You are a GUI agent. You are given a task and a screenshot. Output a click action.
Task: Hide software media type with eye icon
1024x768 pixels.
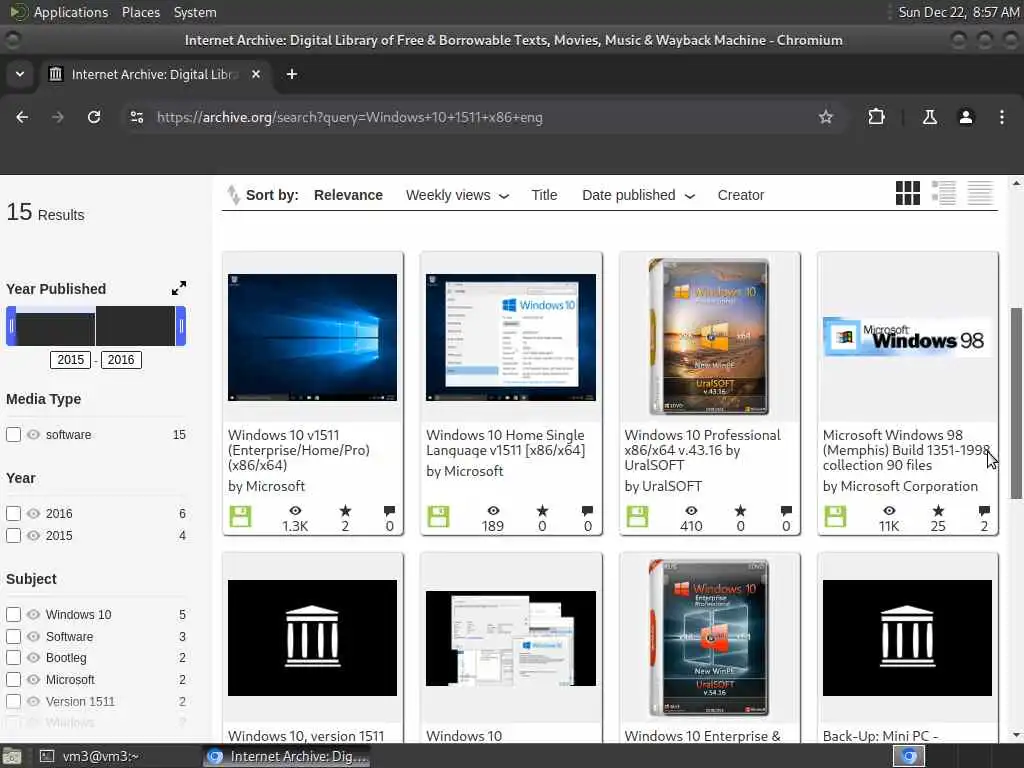[33, 435]
